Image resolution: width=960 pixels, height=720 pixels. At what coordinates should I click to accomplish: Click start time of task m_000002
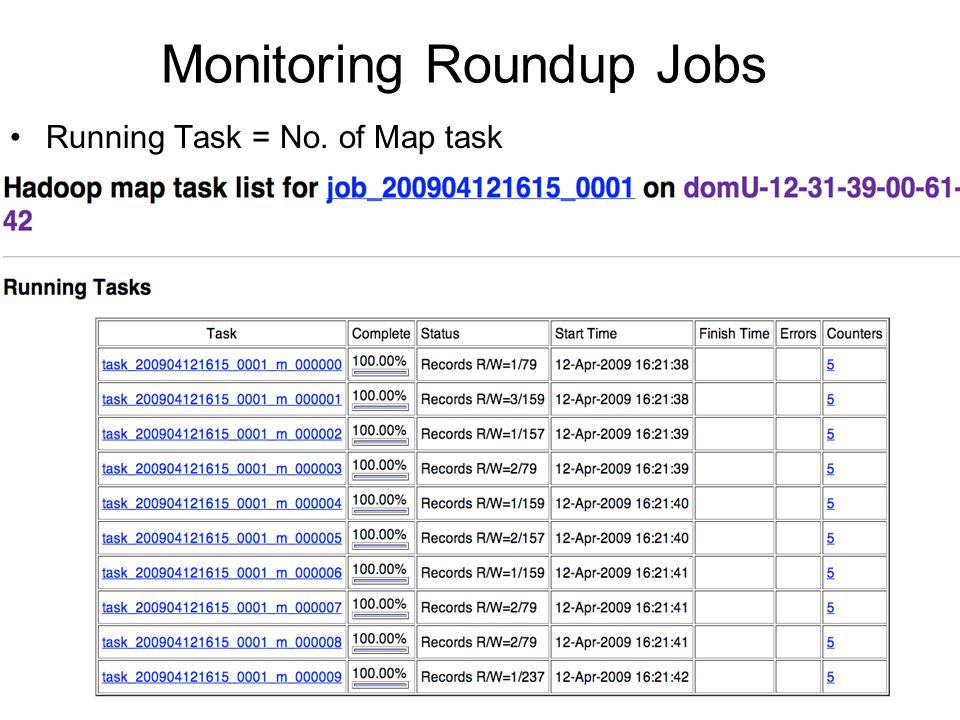pos(622,434)
